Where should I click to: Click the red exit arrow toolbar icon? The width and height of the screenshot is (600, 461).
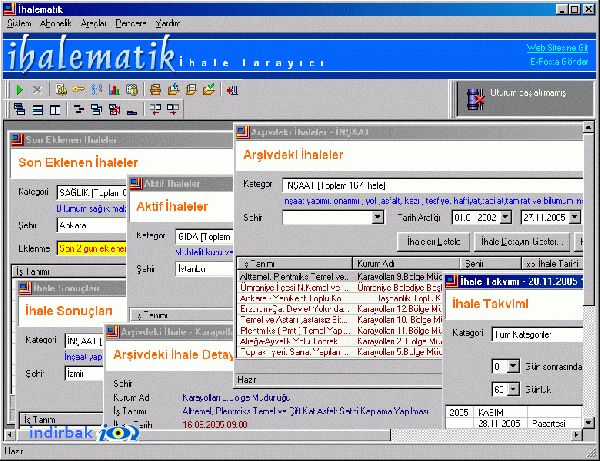click(x=232, y=90)
